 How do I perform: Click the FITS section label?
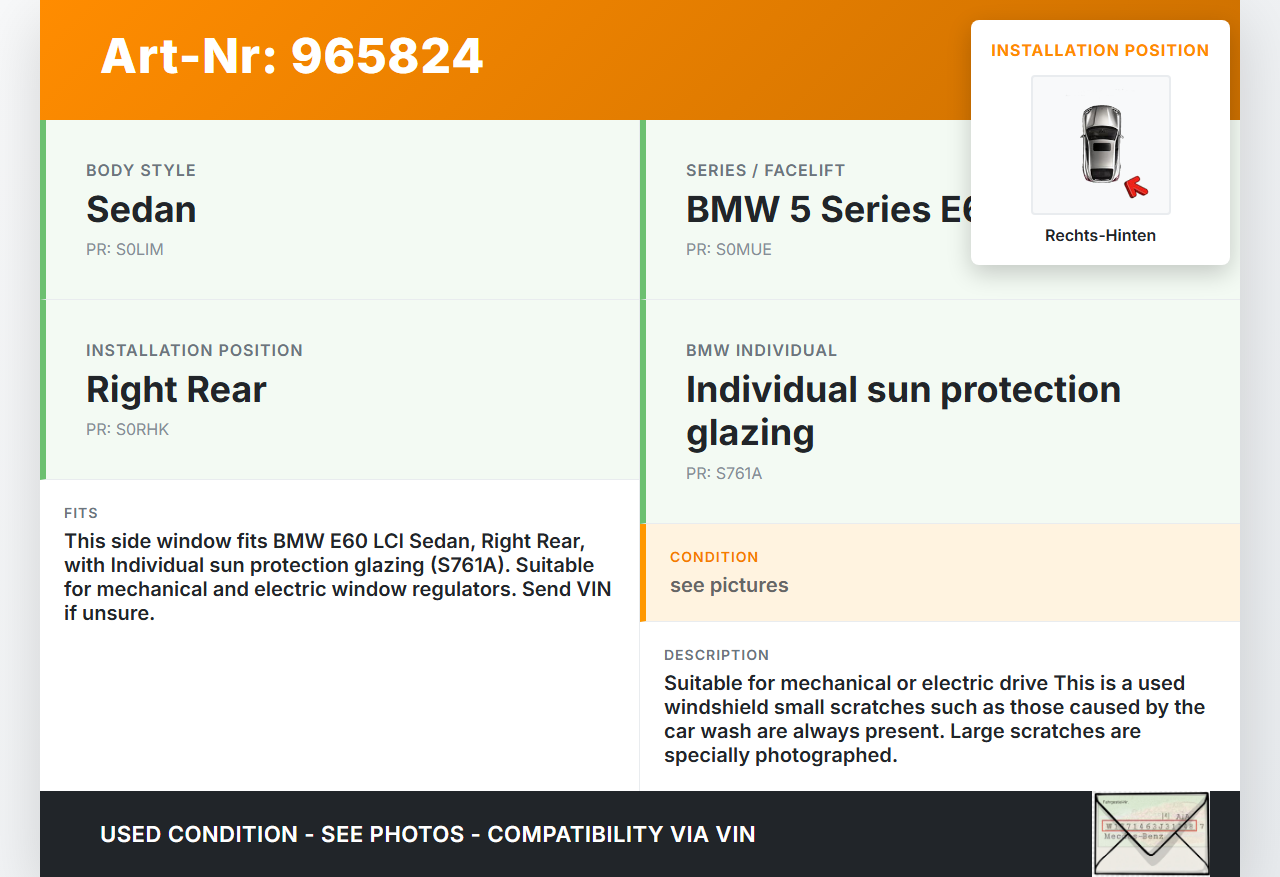tap(81, 513)
